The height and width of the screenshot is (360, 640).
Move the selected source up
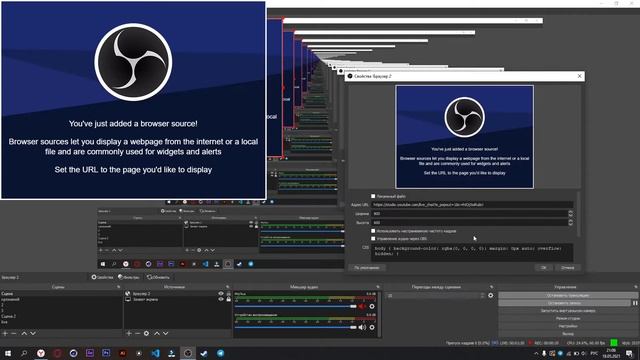pyautogui.click(x=157, y=333)
